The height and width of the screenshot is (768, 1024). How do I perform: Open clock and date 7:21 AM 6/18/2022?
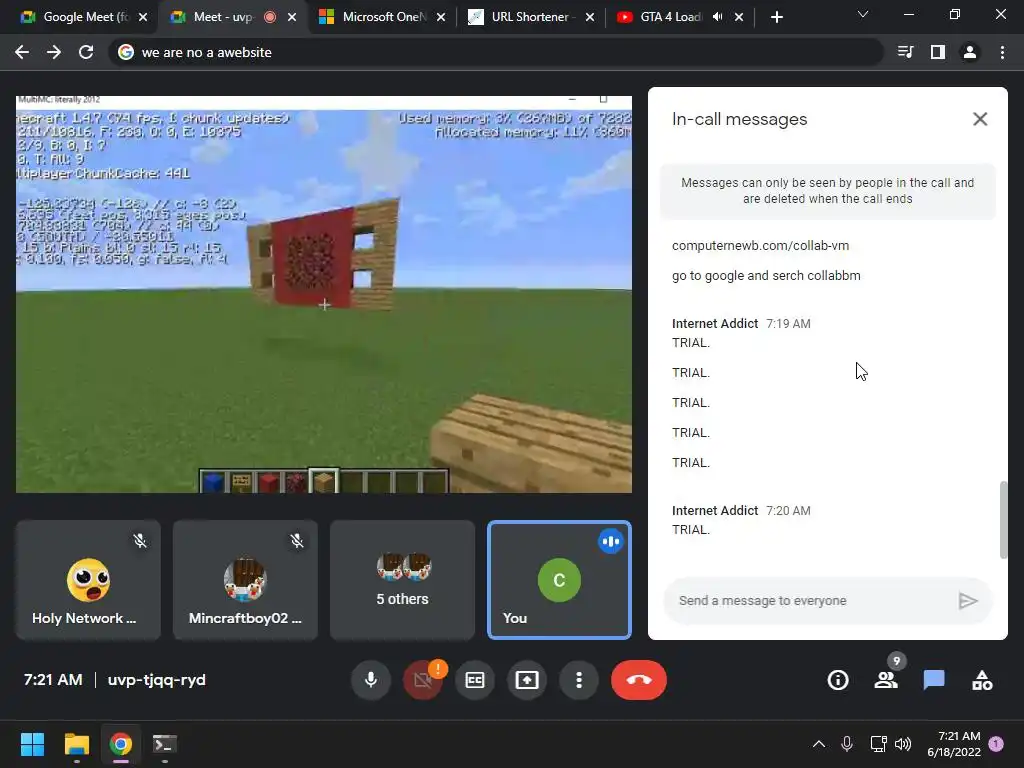pos(953,744)
